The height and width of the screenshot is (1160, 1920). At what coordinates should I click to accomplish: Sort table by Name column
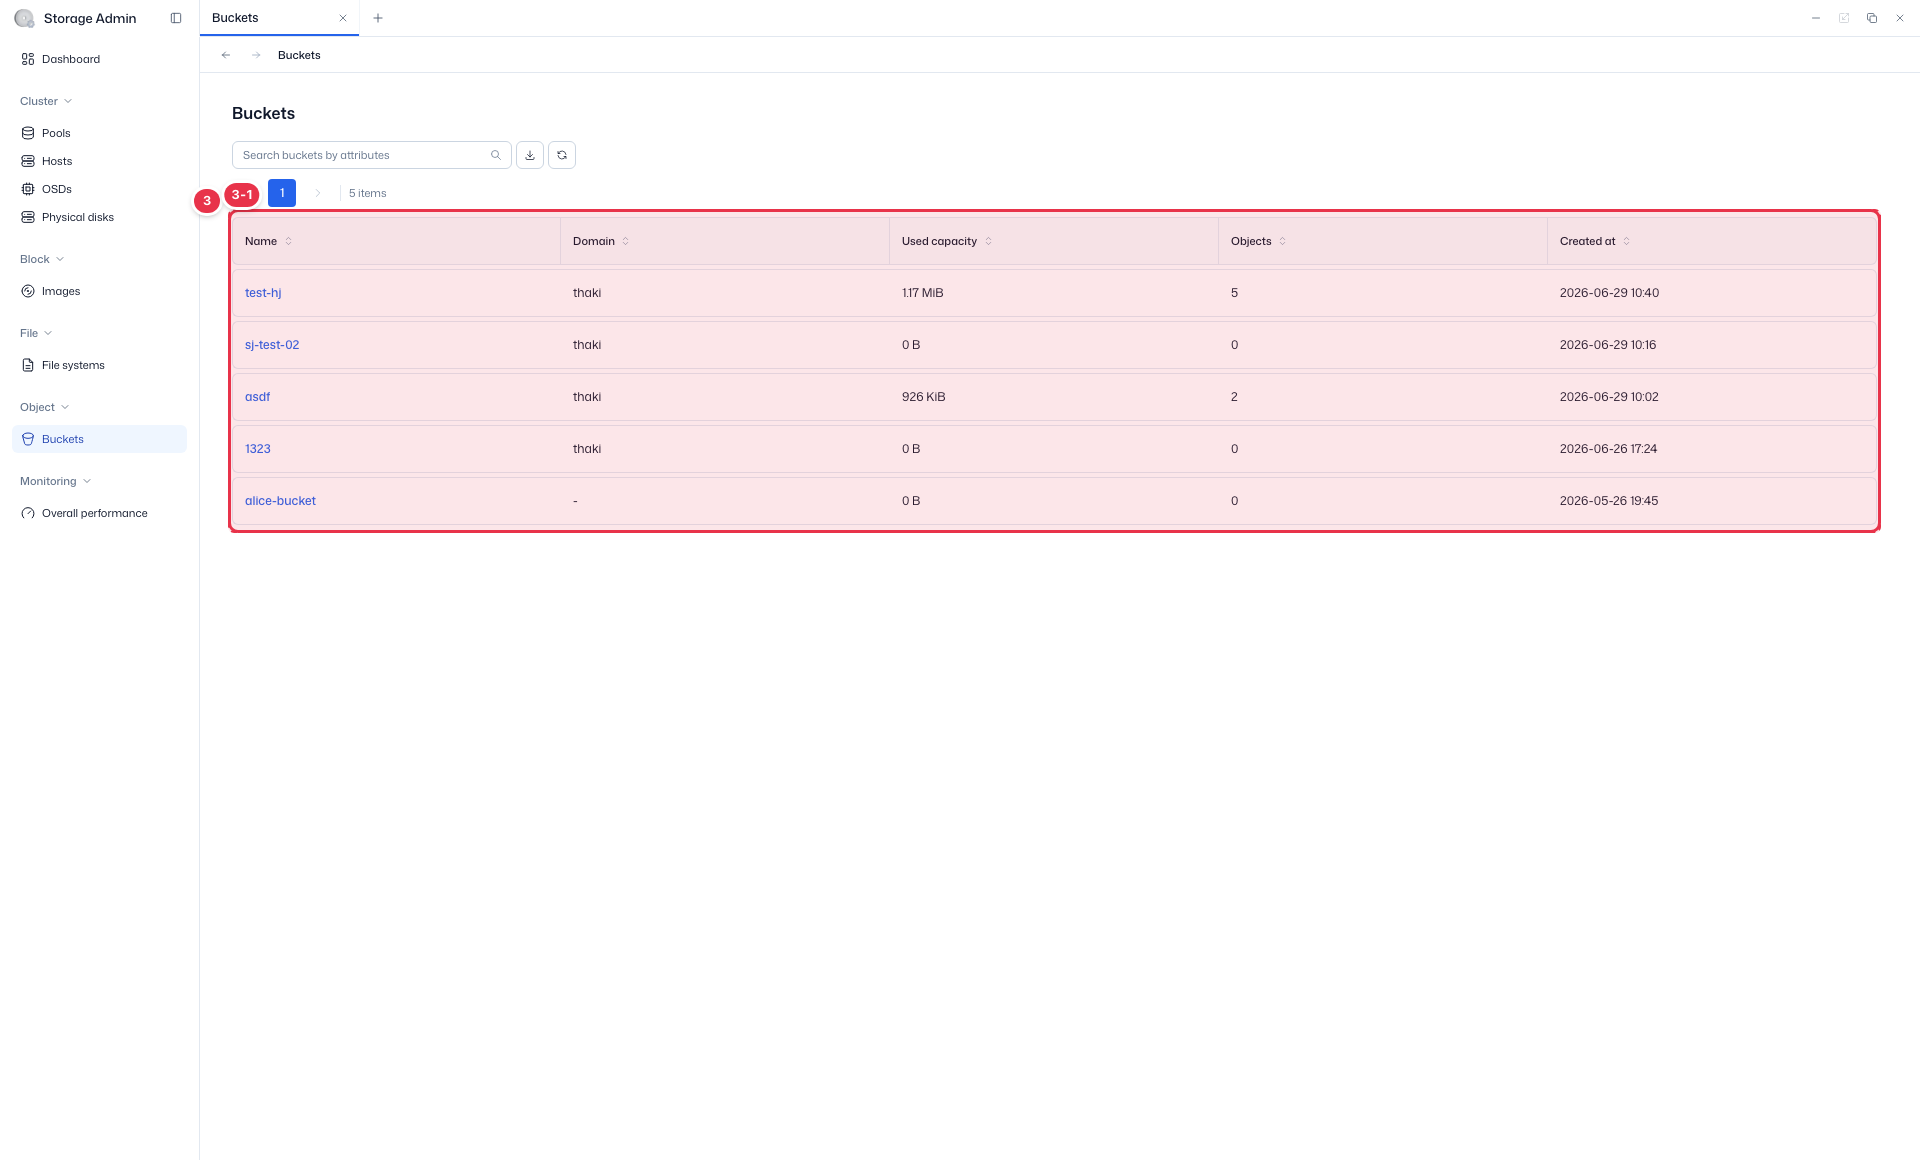[289, 241]
